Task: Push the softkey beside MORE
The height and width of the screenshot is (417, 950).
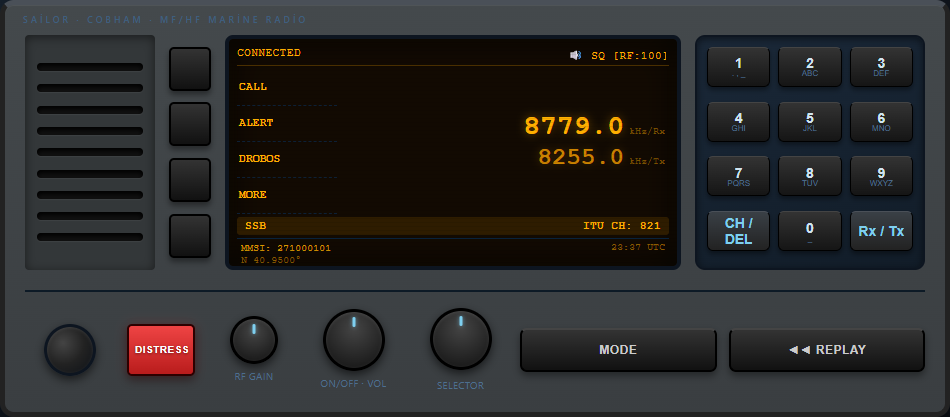Action: point(190,236)
